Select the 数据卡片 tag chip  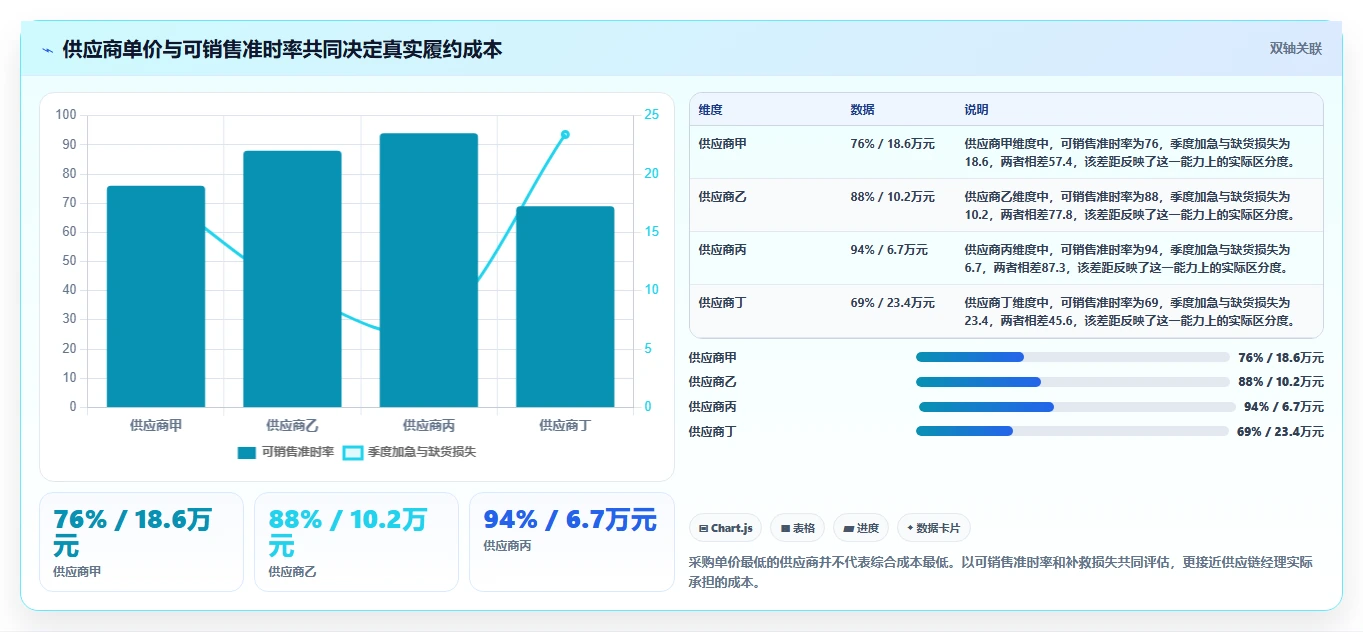click(x=934, y=528)
